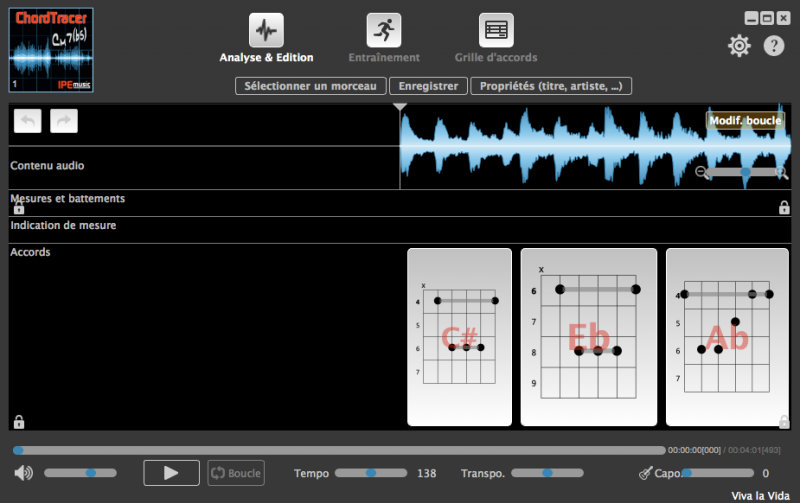Click the speaker volume icon
The height and width of the screenshot is (503, 800).
coord(23,473)
